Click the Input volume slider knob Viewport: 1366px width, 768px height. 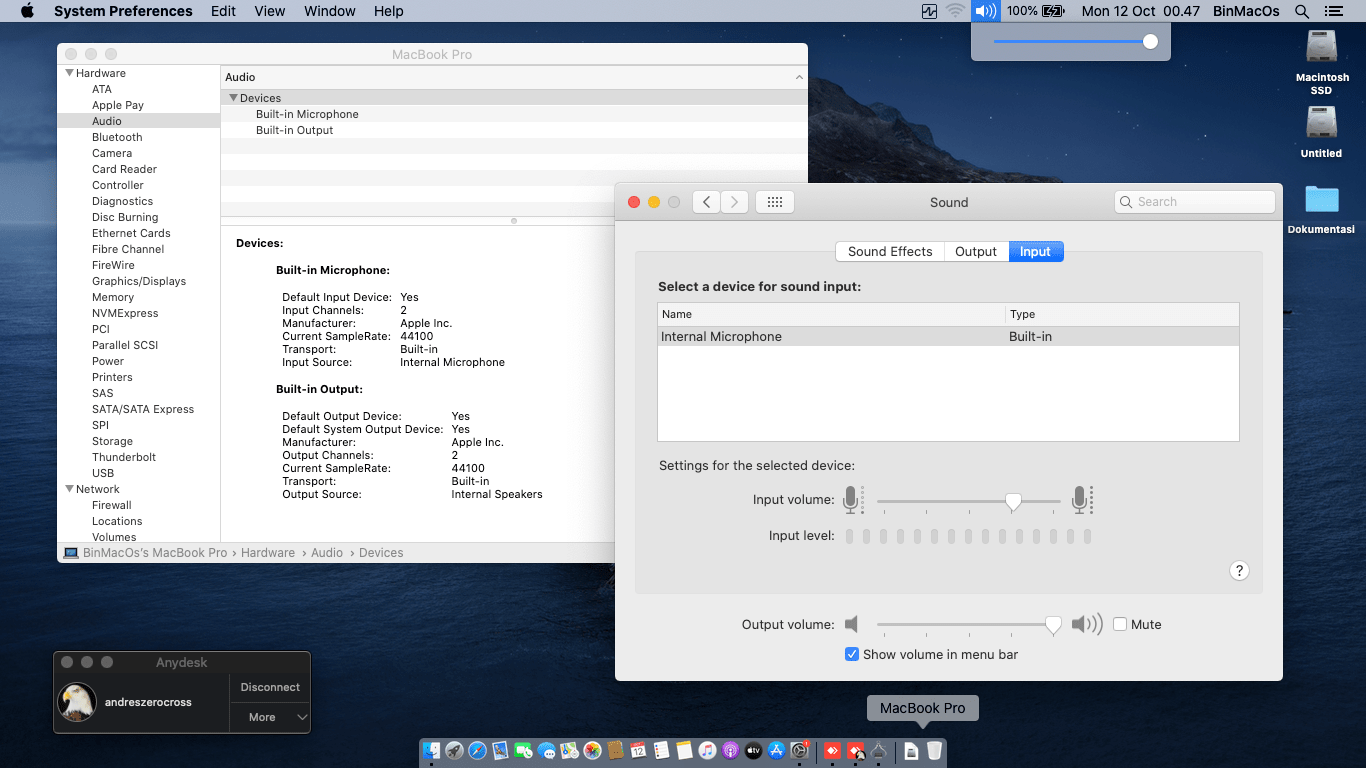pyautogui.click(x=1013, y=501)
